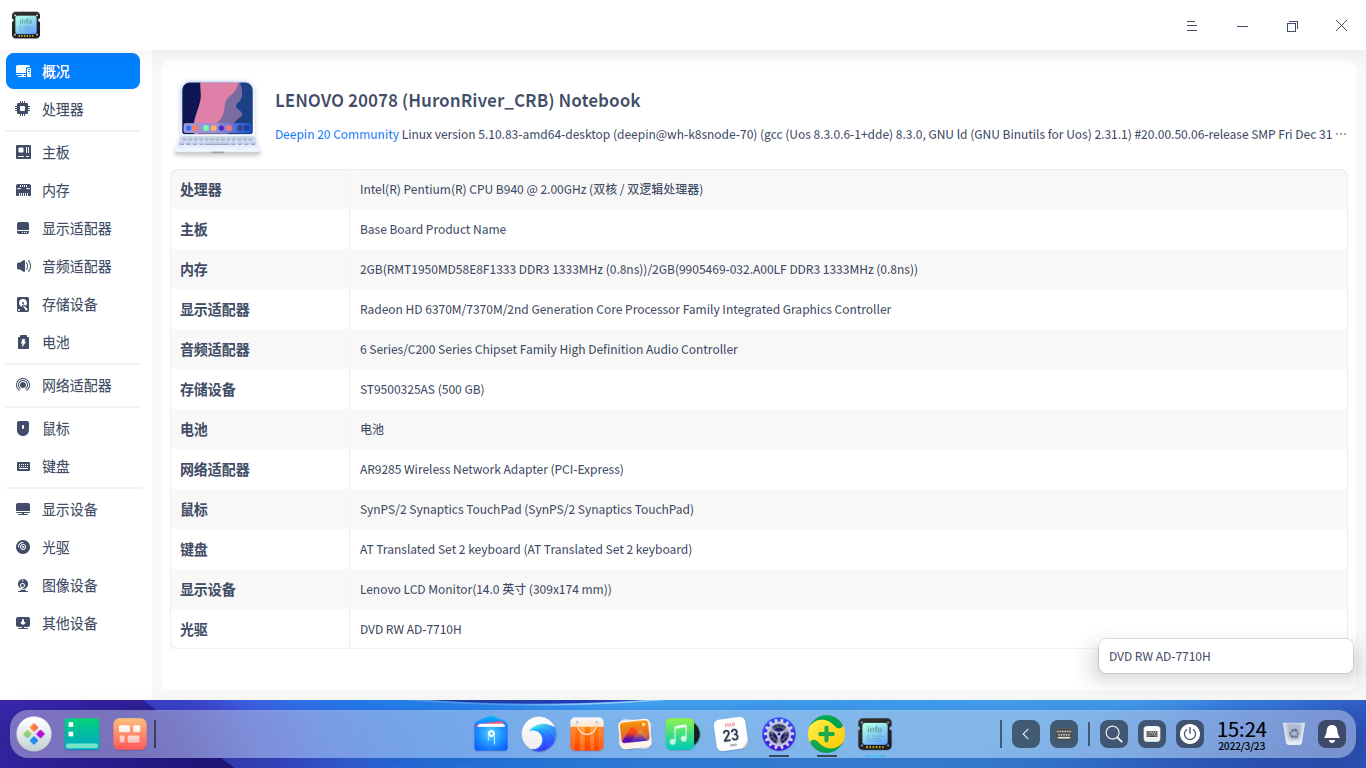Viewport: 1366px width, 768px height.
Task: Click the Intel Pentium CPU B940 value
Action: click(x=531, y=189)
